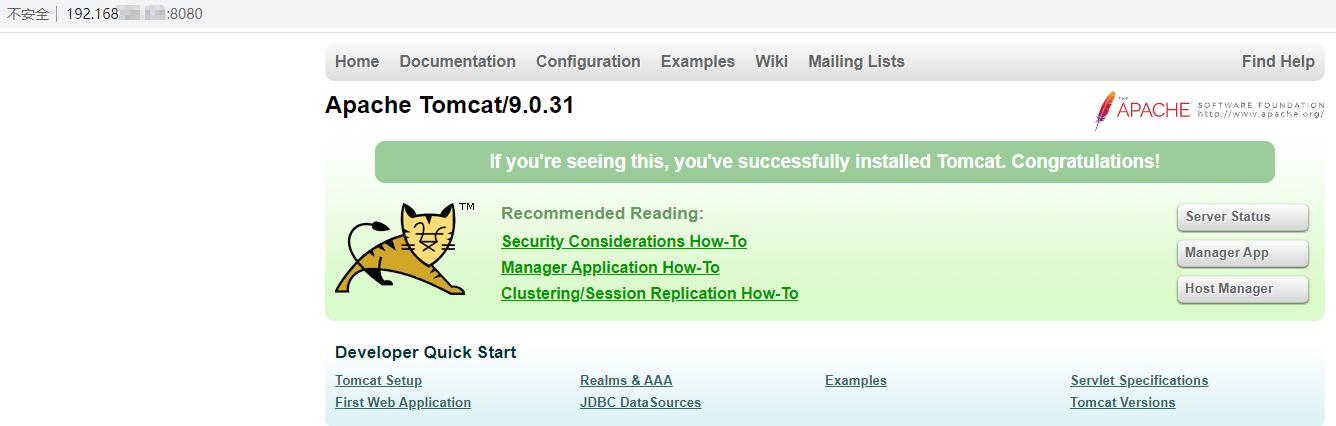
Task: Open the Home navigation item
Action: point(357,61)
